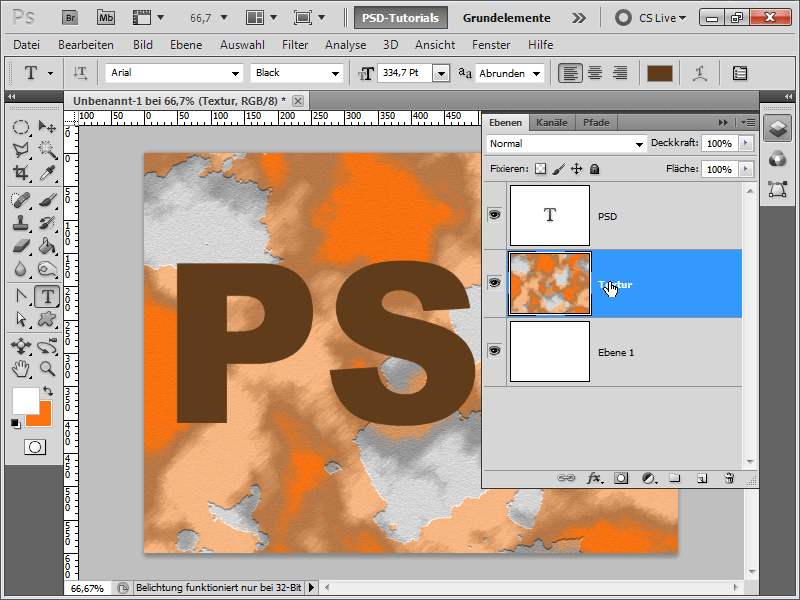Select the Horizontal Type tool in toolbox
This screenshot has height=600, width=800.
[47, 296]
